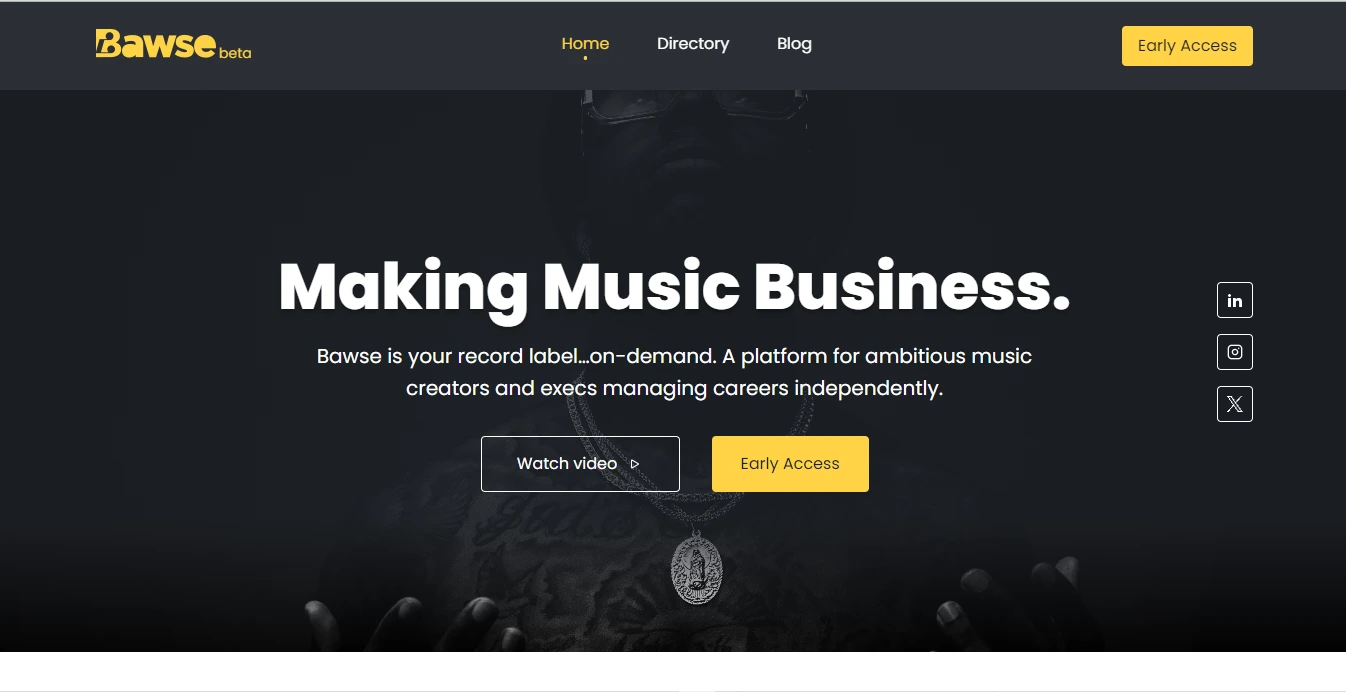1346x692 pixels.
Task: Select the yellow dot indicator under Home
Action: (585, 58)
